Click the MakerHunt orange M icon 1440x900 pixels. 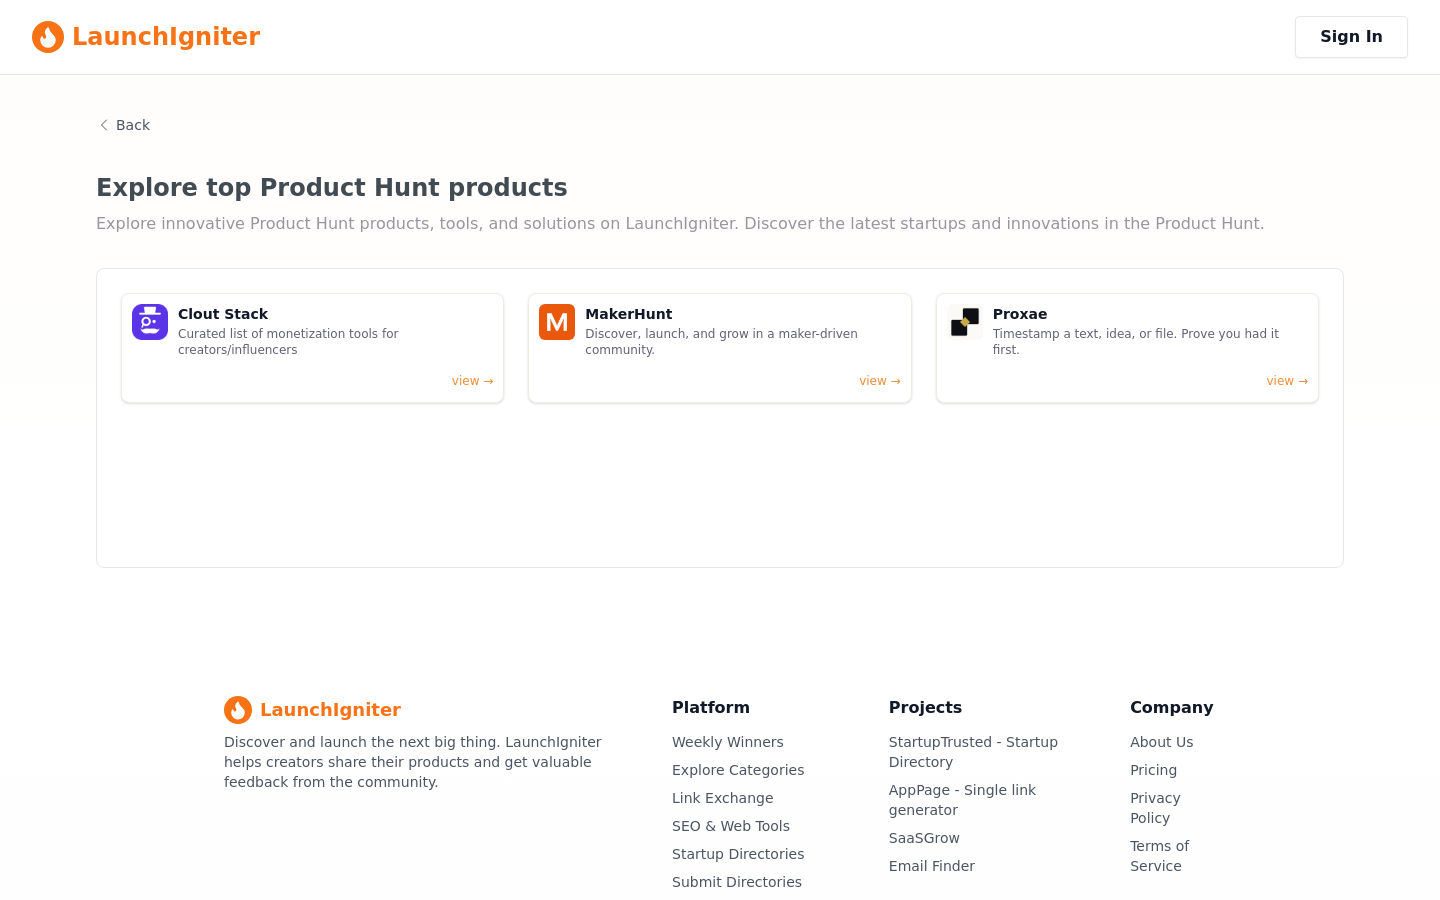point(557,322)
